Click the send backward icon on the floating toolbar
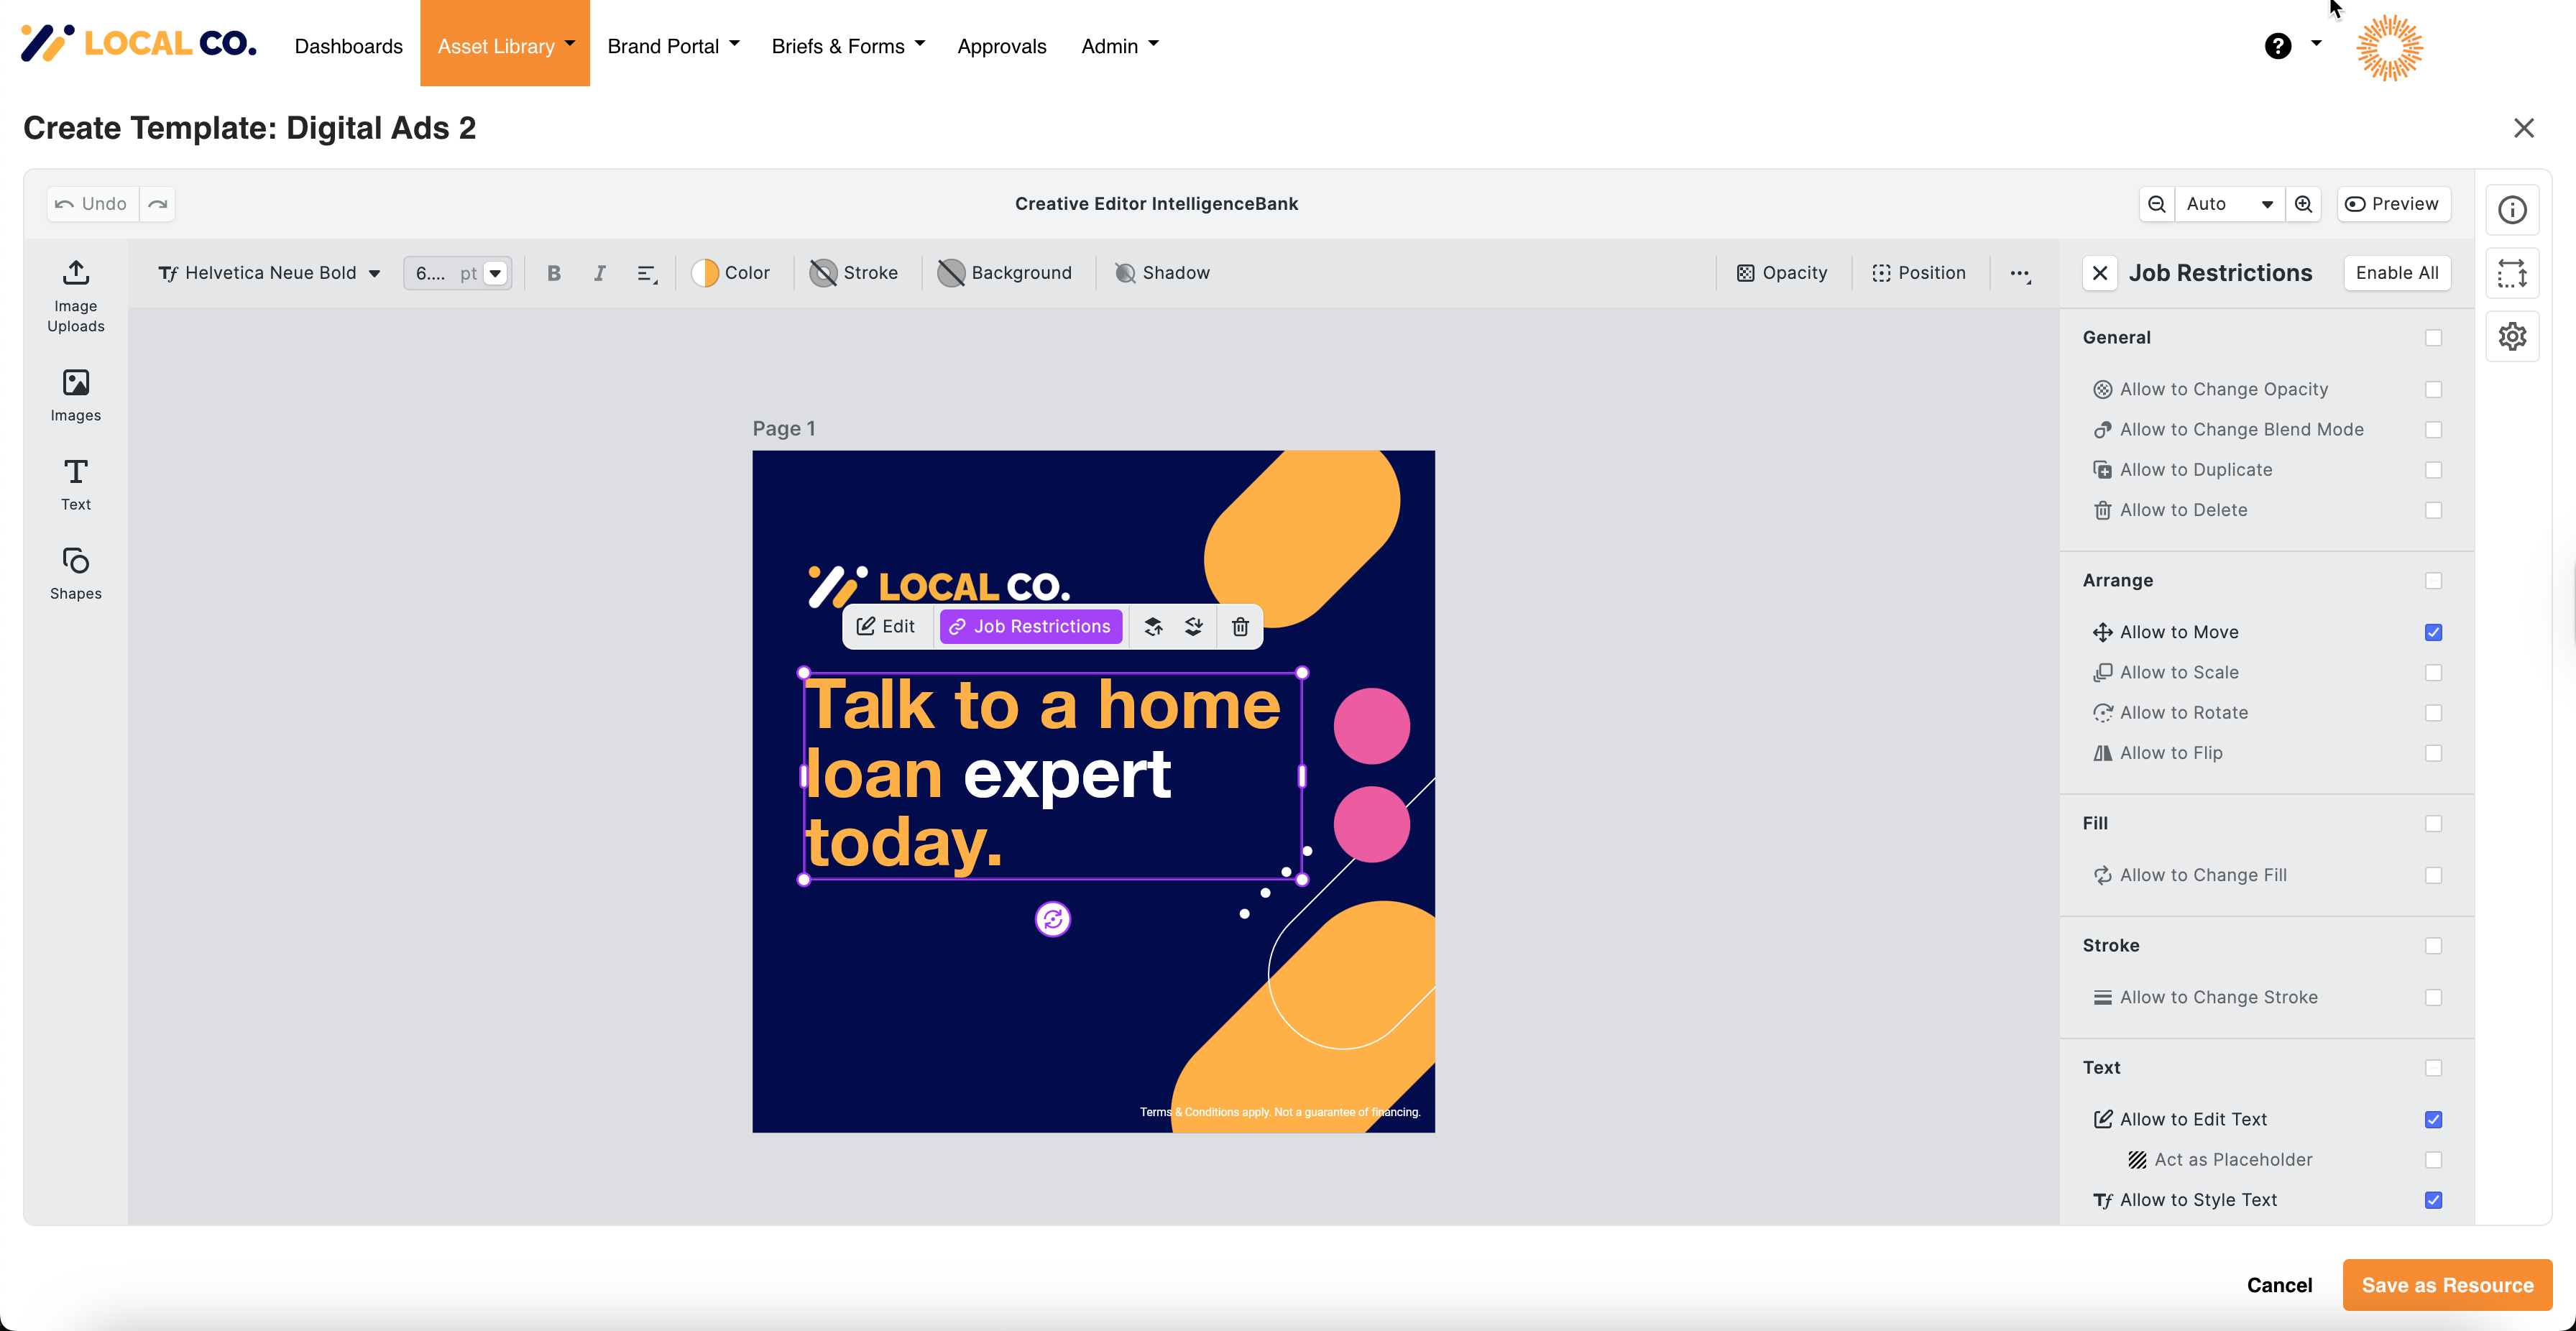This screenshot has height=1331, width=2576. [x=1194, y=626]
